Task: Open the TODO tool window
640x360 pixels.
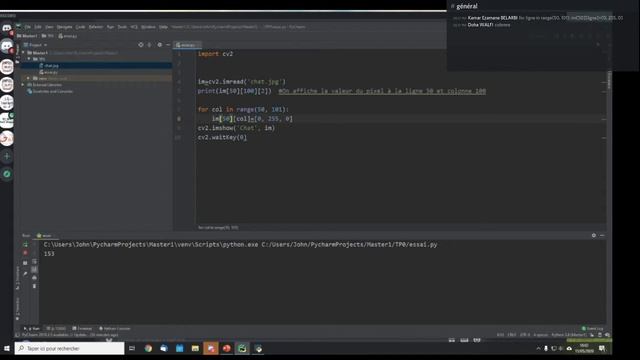Action: 56,328
